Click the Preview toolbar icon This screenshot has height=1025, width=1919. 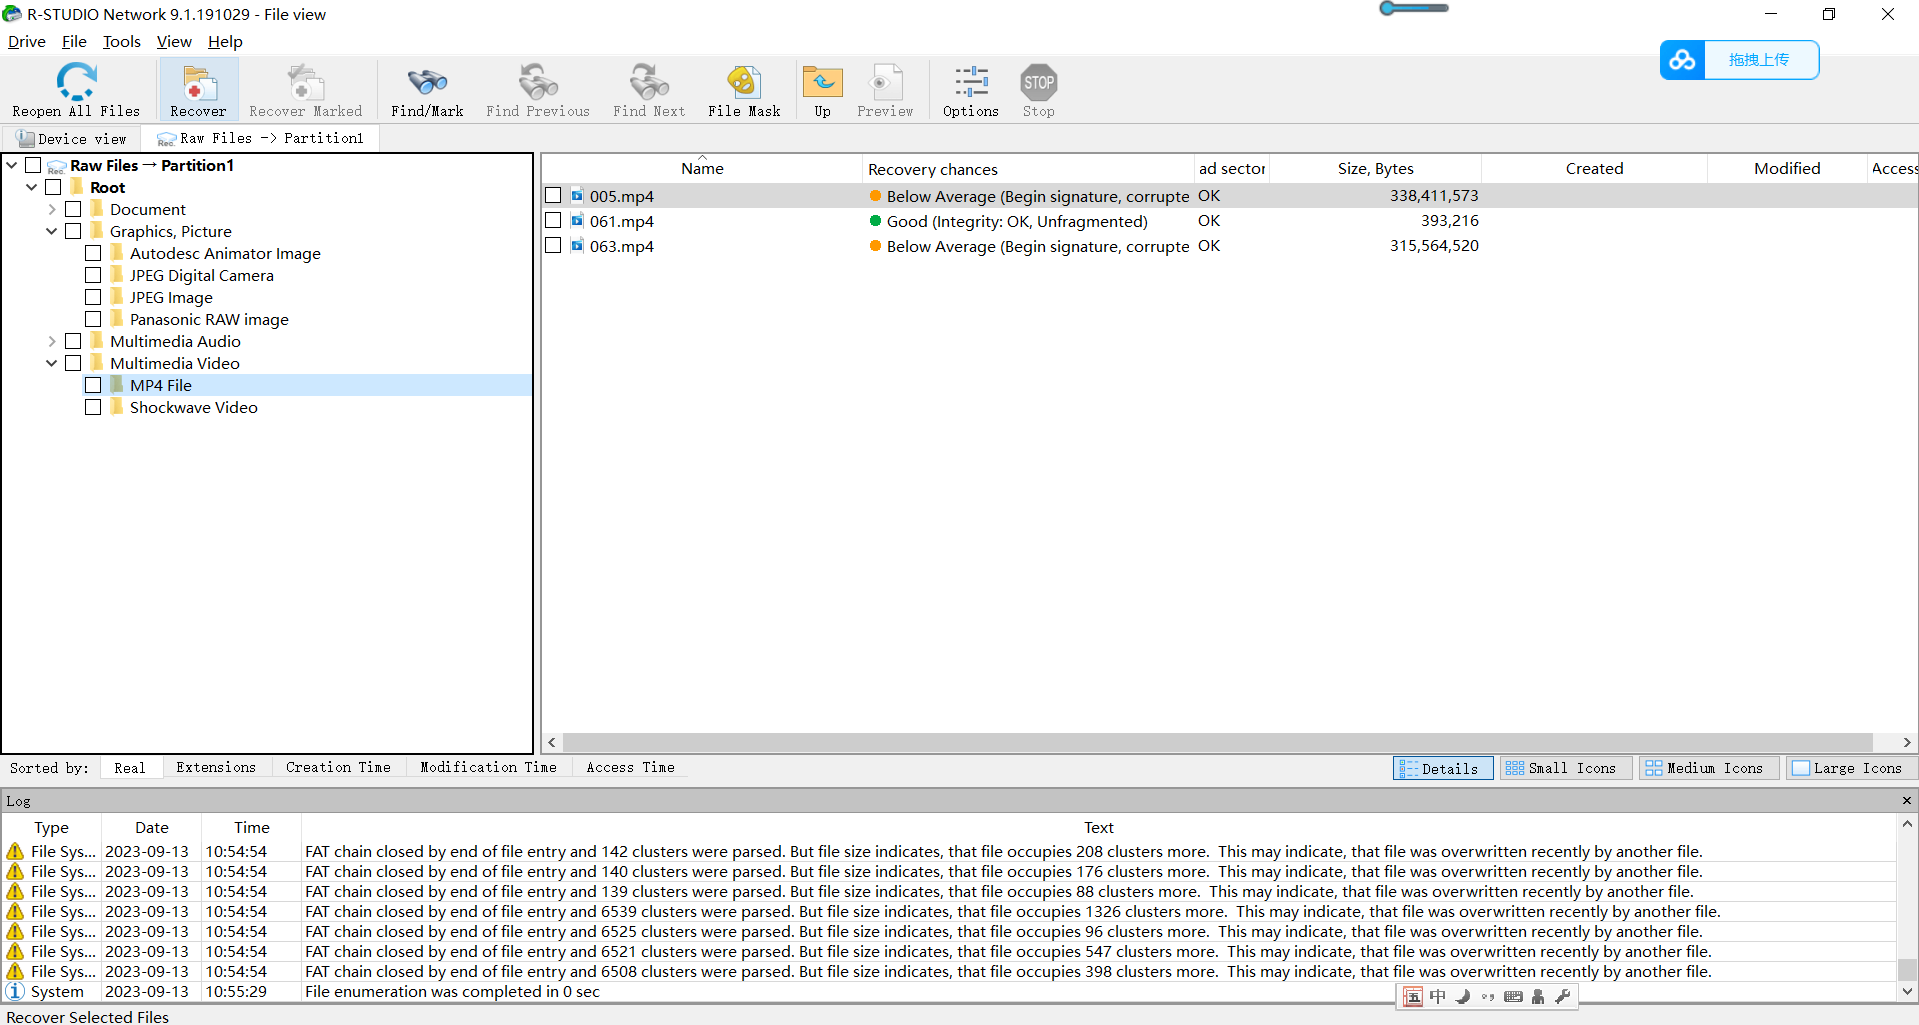coord(885,81)
